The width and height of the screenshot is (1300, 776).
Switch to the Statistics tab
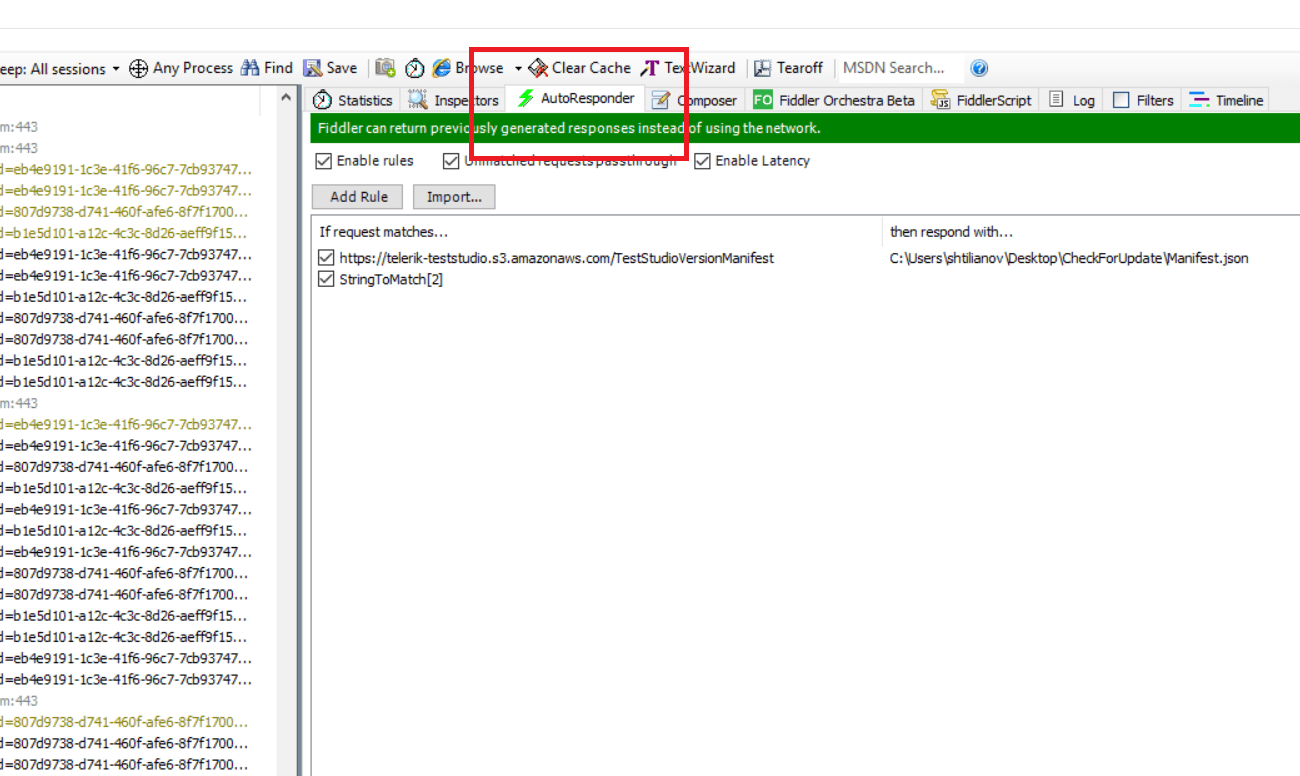(x=353, y=100)
